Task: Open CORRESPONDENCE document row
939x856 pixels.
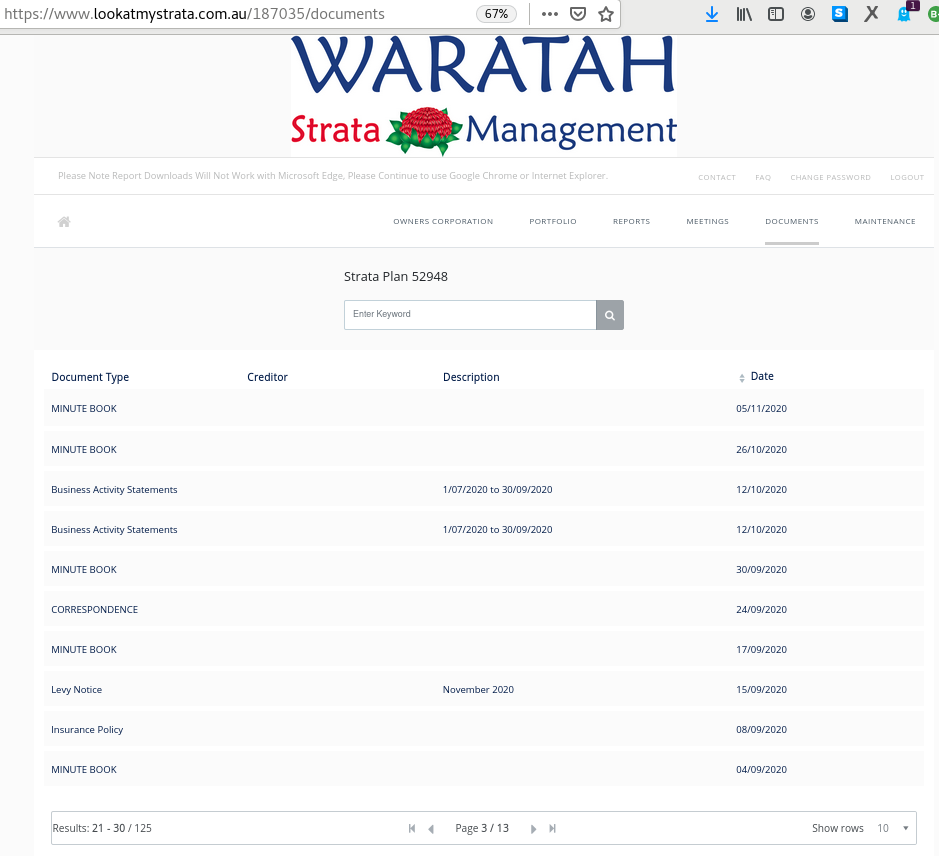Action: pos(483,610)
